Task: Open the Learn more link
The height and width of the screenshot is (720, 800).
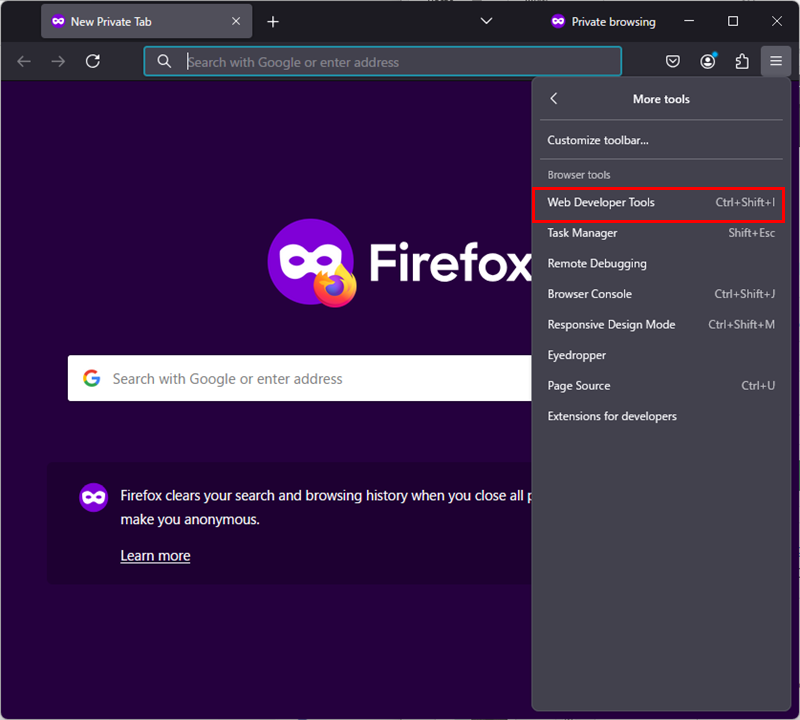Action: [x=155, y=555]
